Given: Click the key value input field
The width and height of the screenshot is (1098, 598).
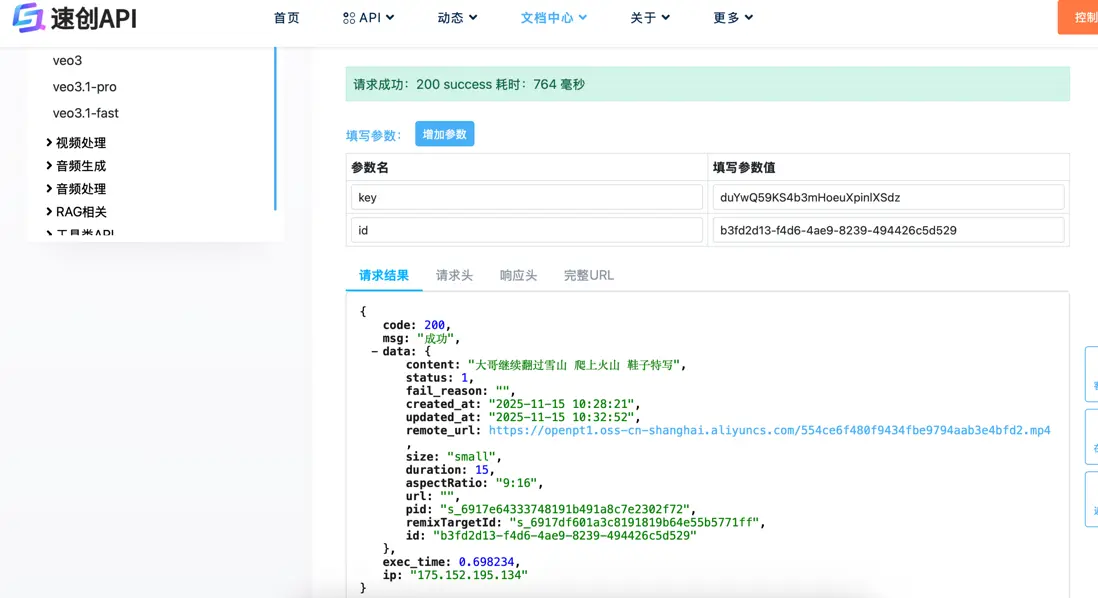Looking at the screenshot, I should click(889, 197).
